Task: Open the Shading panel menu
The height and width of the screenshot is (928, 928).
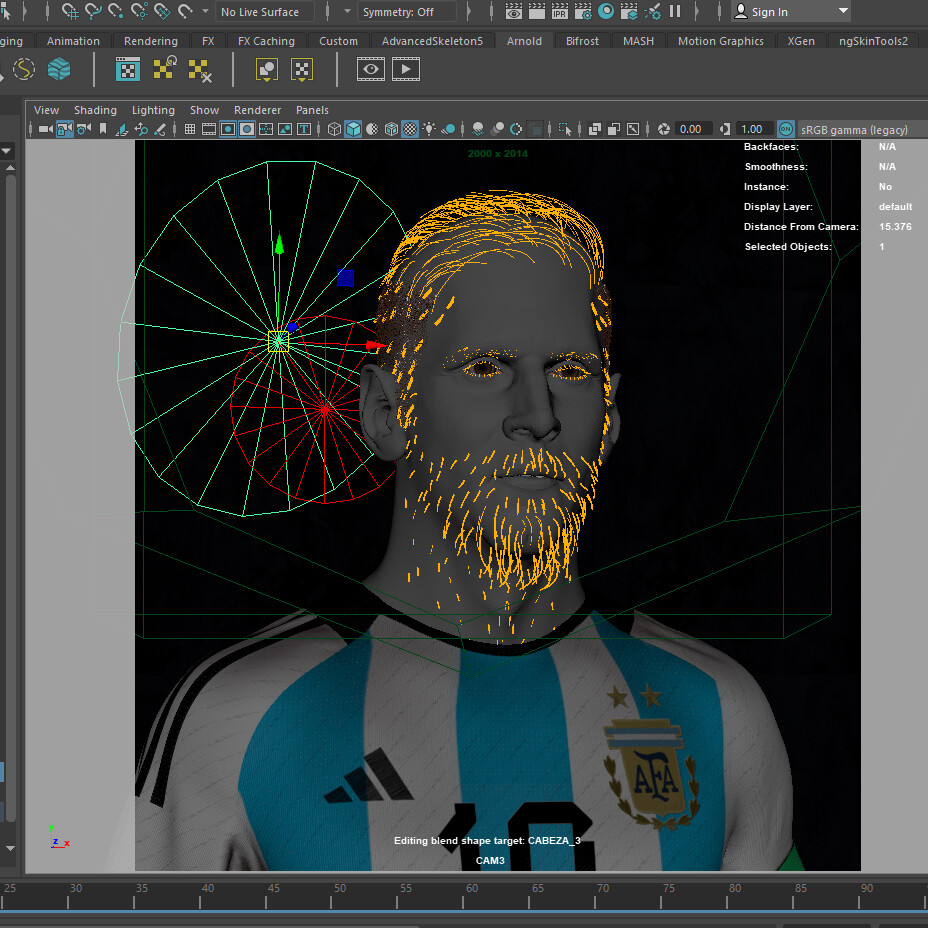Action: [95, 110]
